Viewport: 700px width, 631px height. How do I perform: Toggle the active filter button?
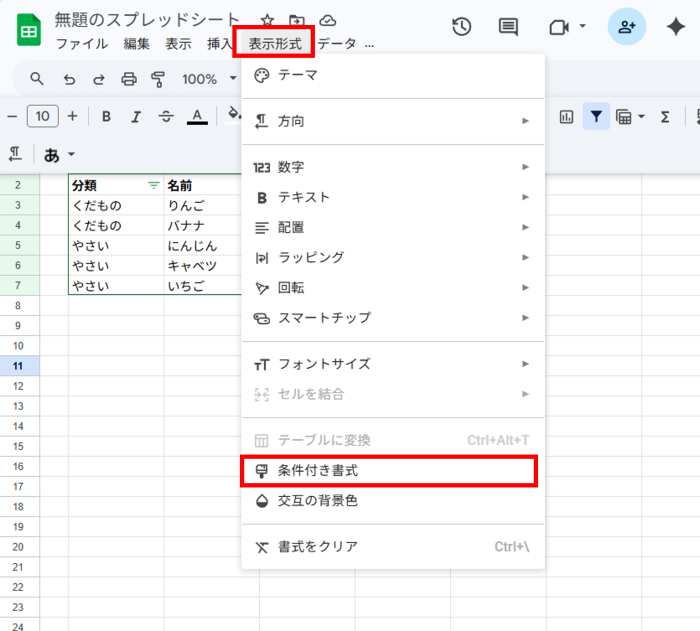coord(596,117)
